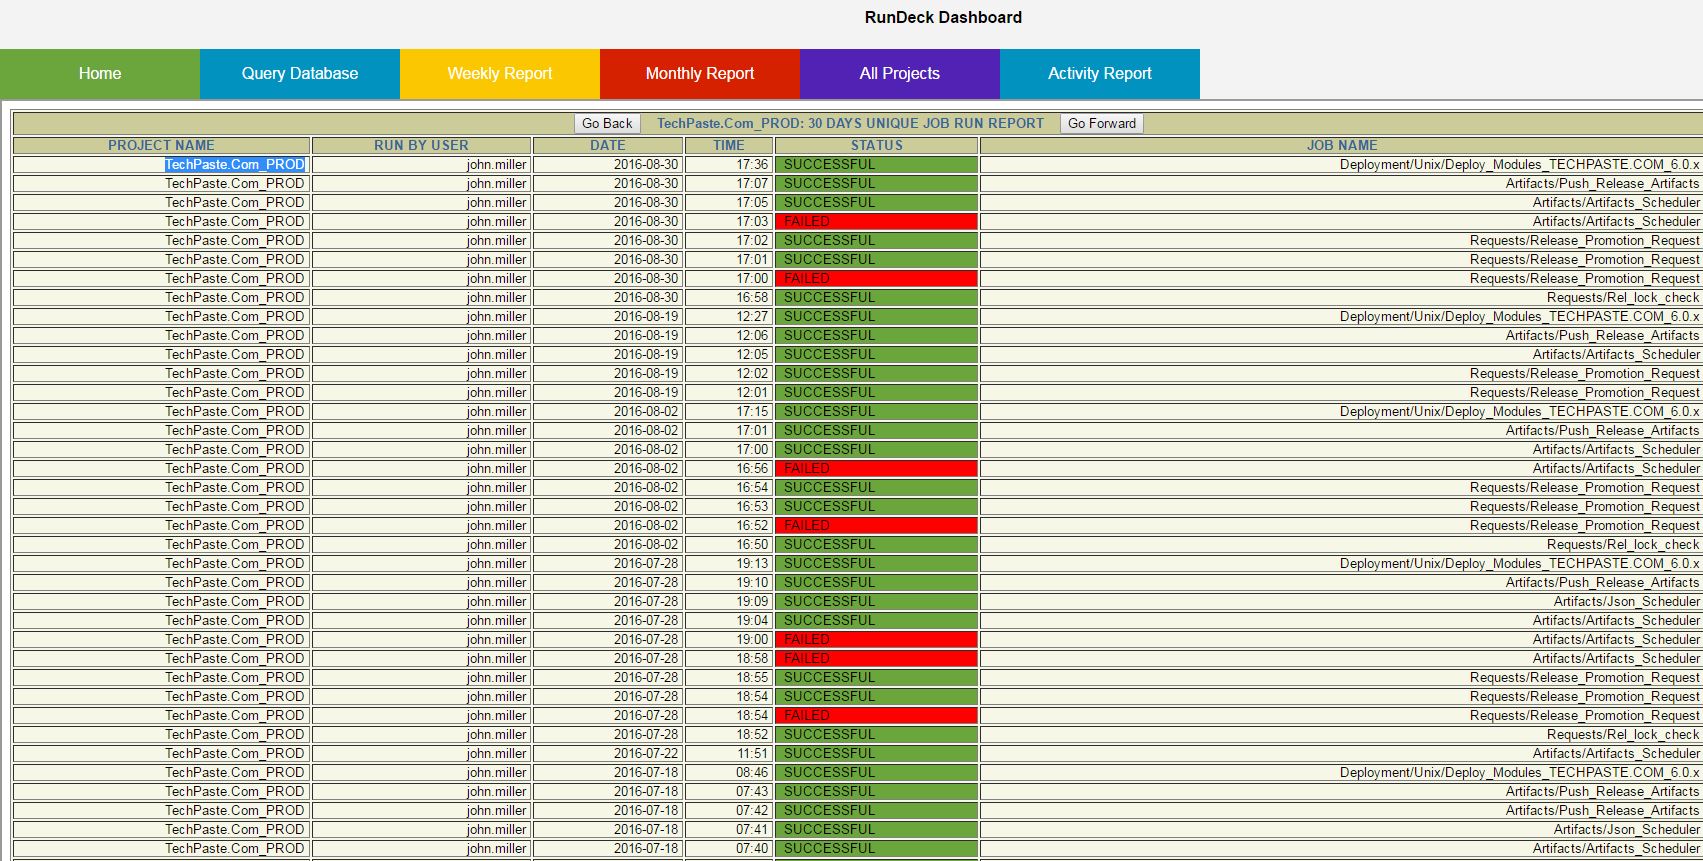1703x861 pixels.
Task: Click the Rel_lock_check job at 2016-07-28 18:52
Action: [x=1623, y=735]
